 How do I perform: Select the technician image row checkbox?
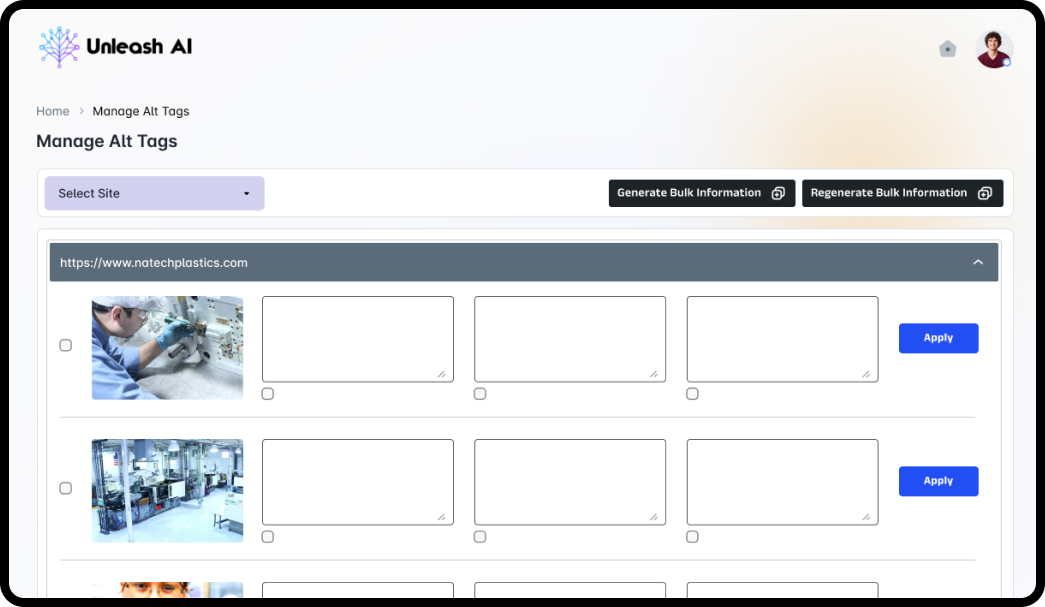tap(65, 345)
